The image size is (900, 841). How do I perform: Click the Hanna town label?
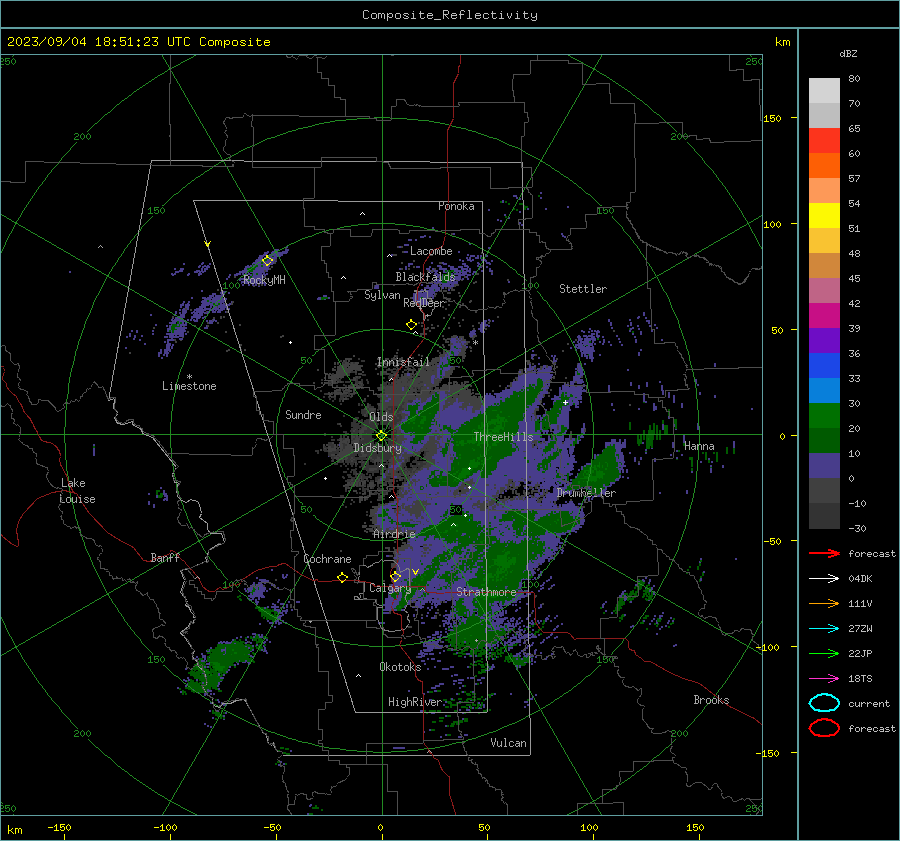coord(699,446)
